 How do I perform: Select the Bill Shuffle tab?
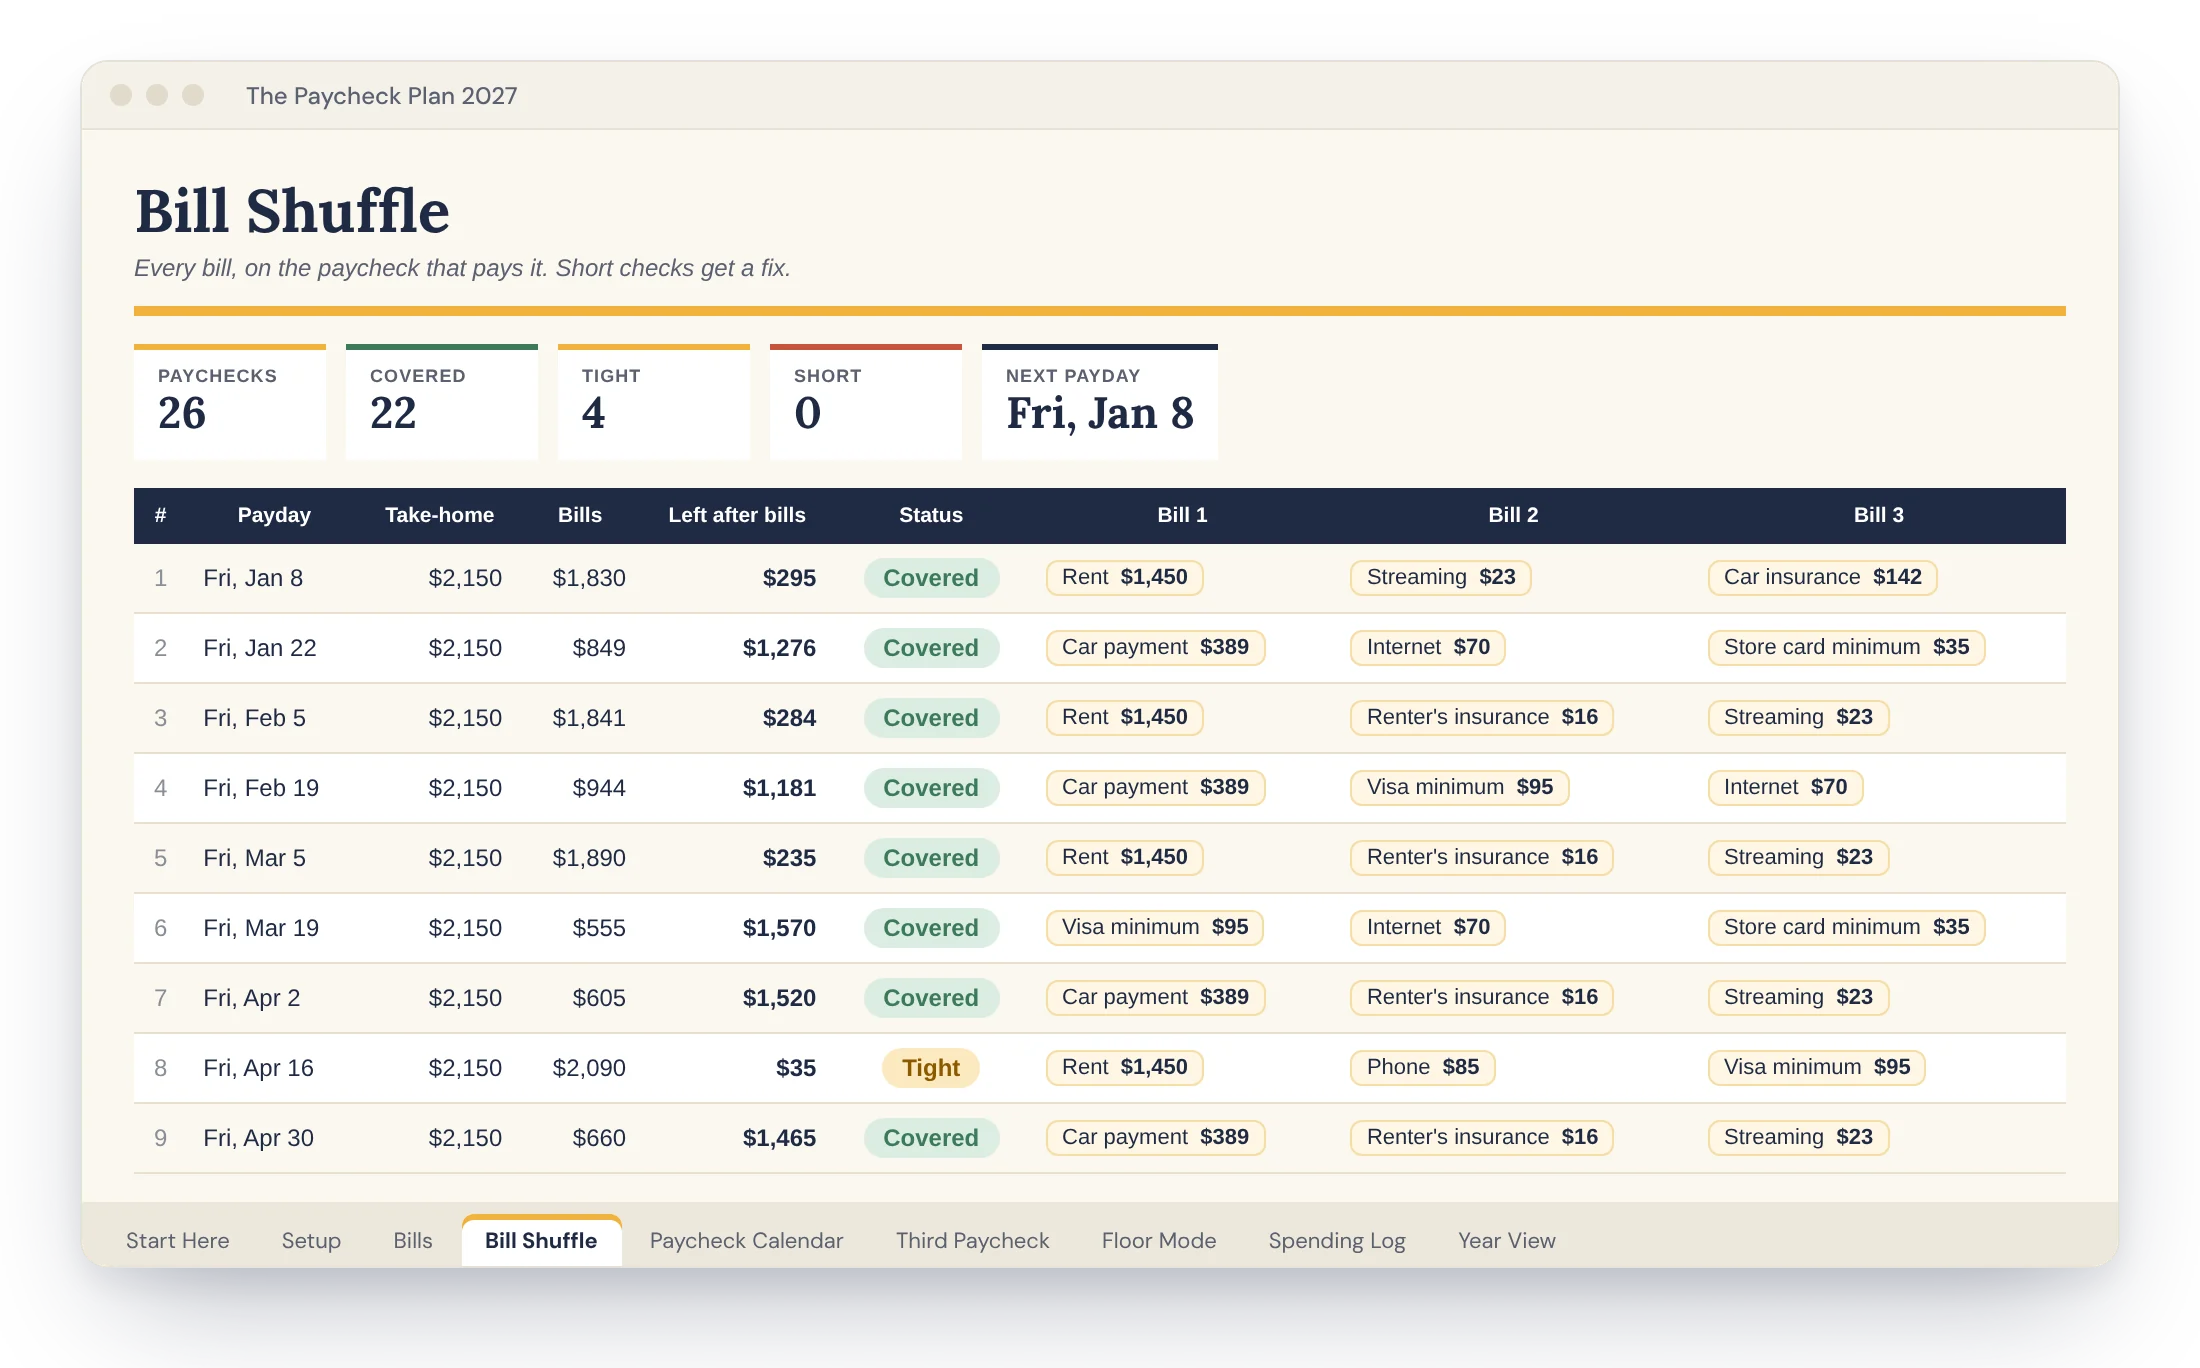[x=541, y=1240]
